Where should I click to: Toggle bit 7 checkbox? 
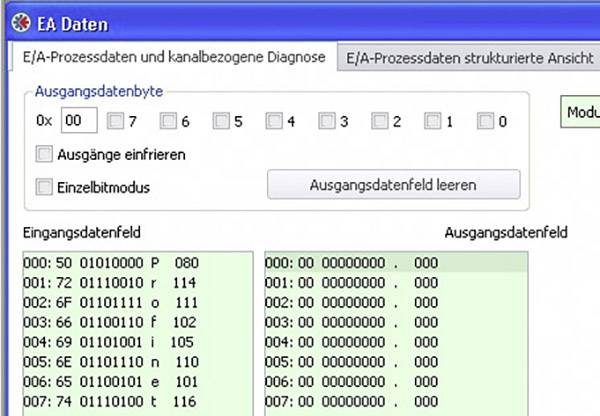click(116, 122)
